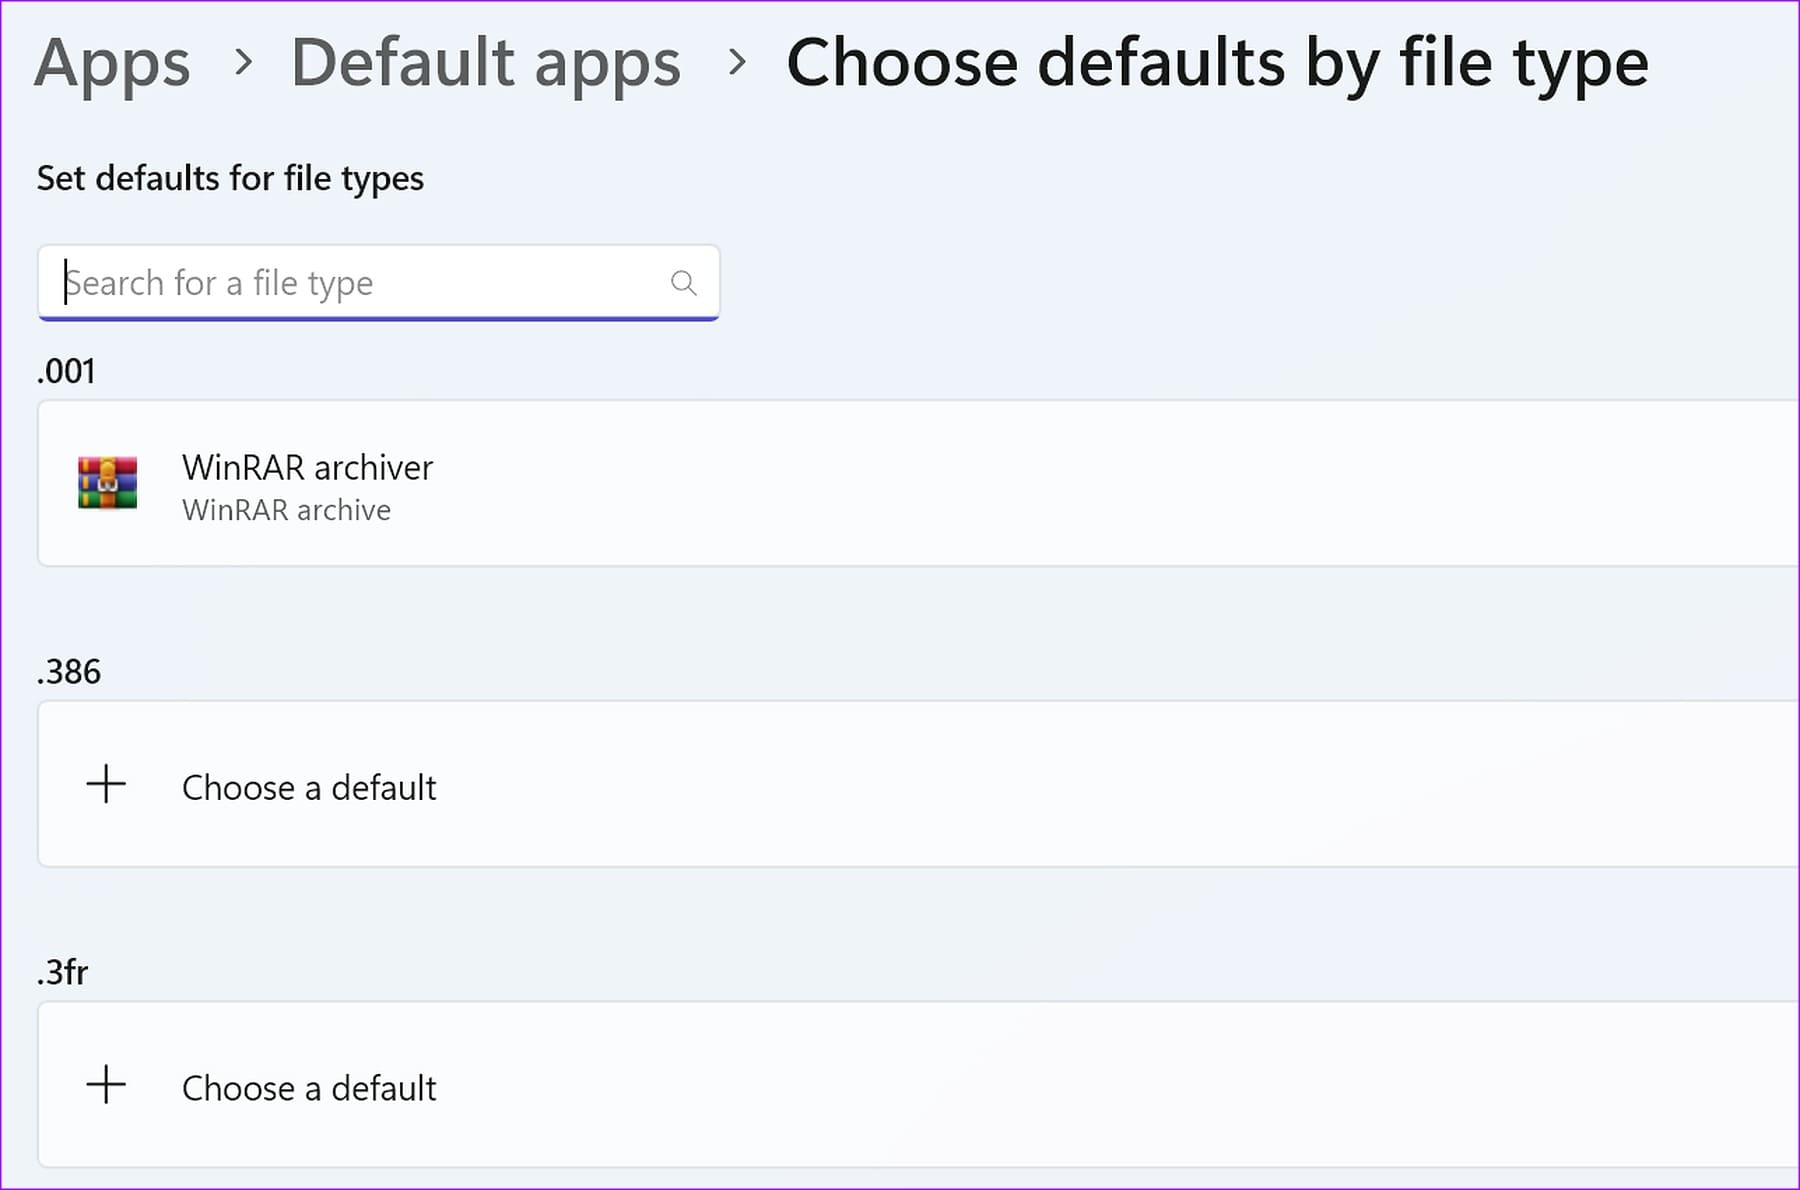
Task: Click chevron before Choose defaults by file type
Action: click(x=737, y=63)
